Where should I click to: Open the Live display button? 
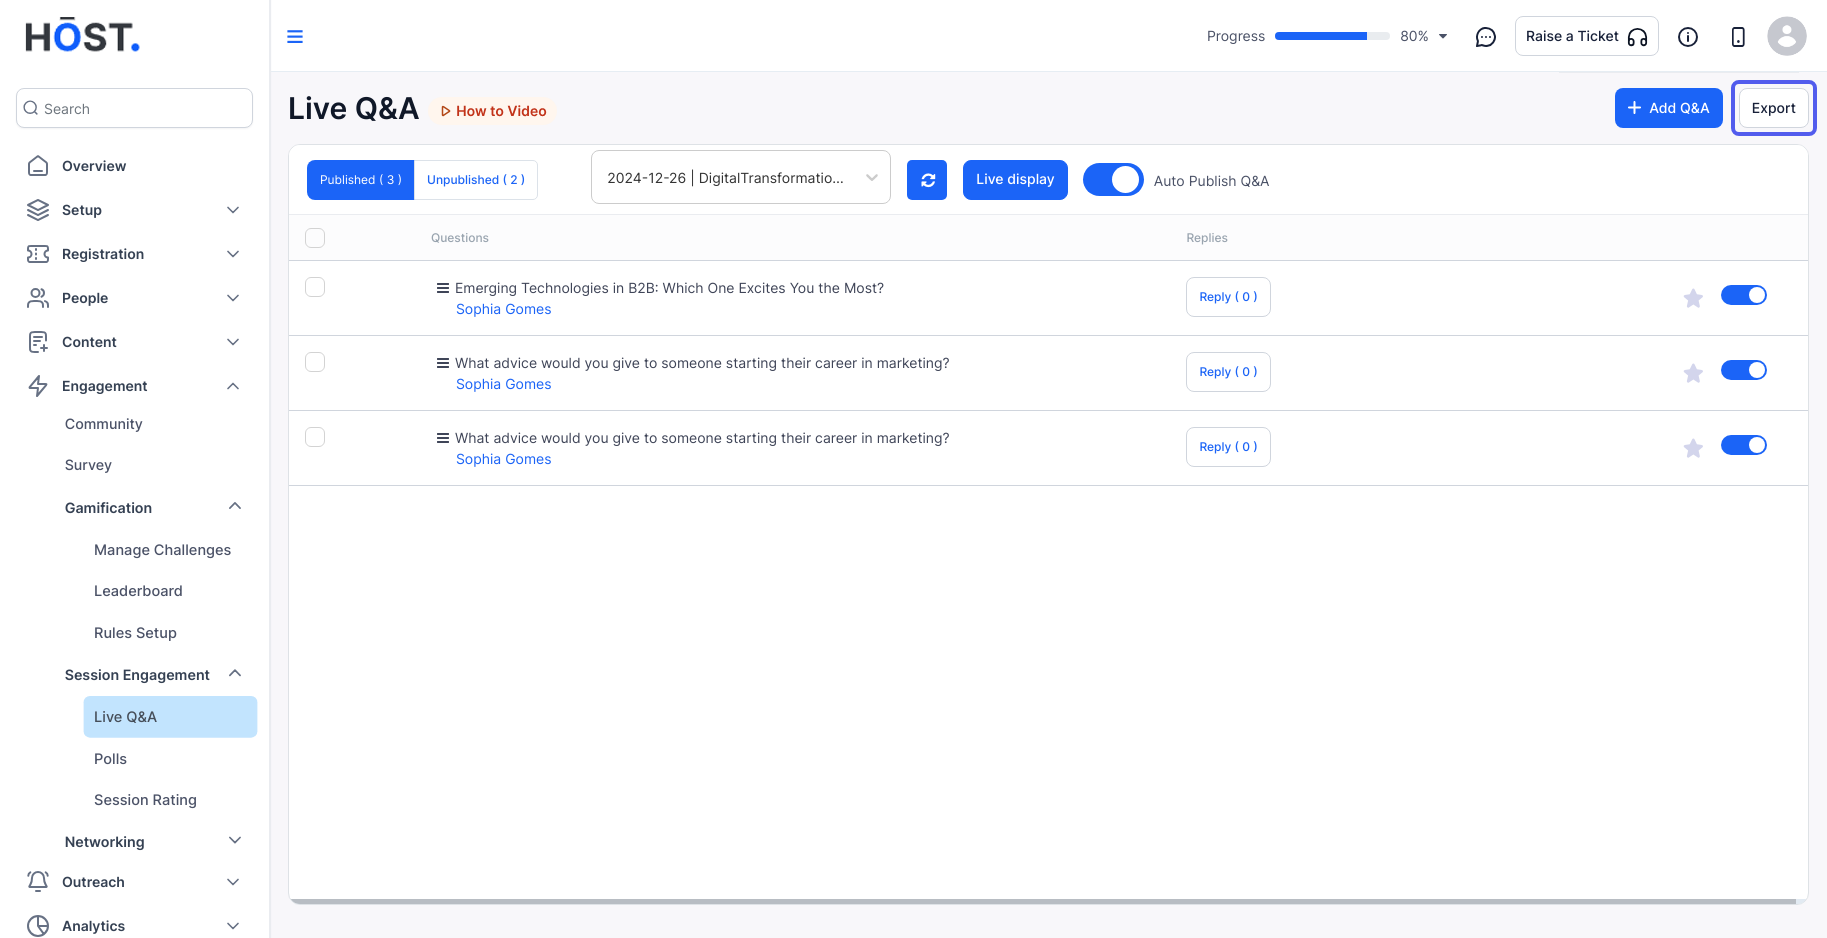click(1015, 180)
